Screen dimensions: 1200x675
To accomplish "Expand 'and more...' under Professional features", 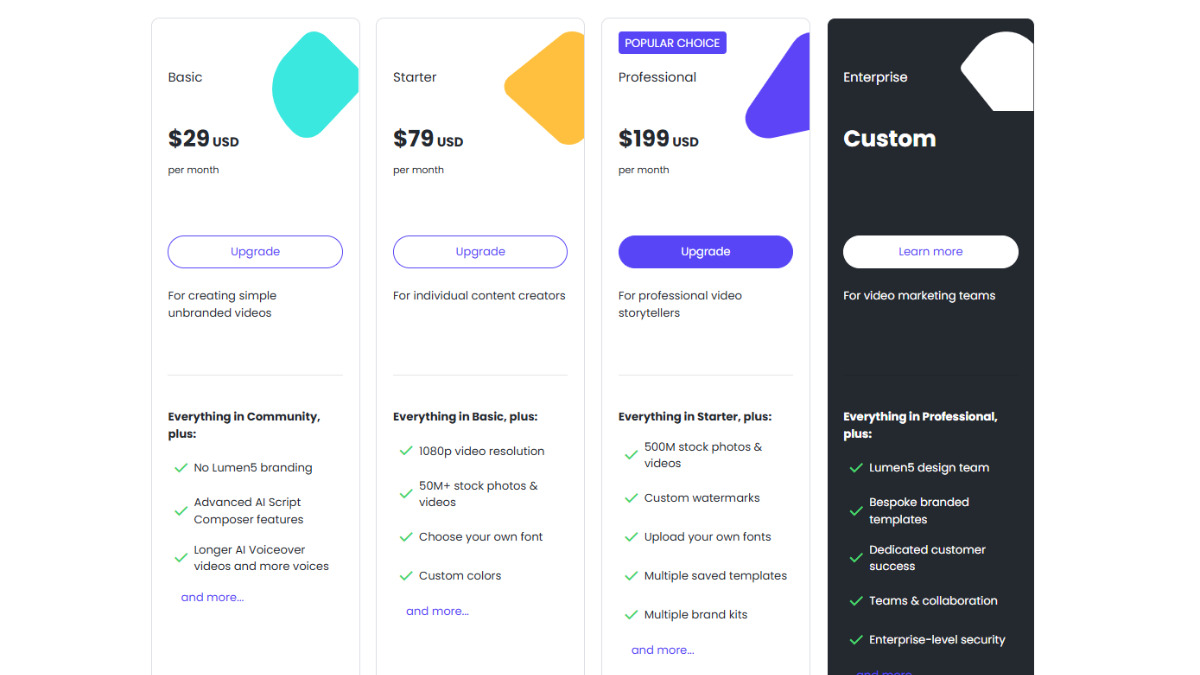I will tap(662, 650).
